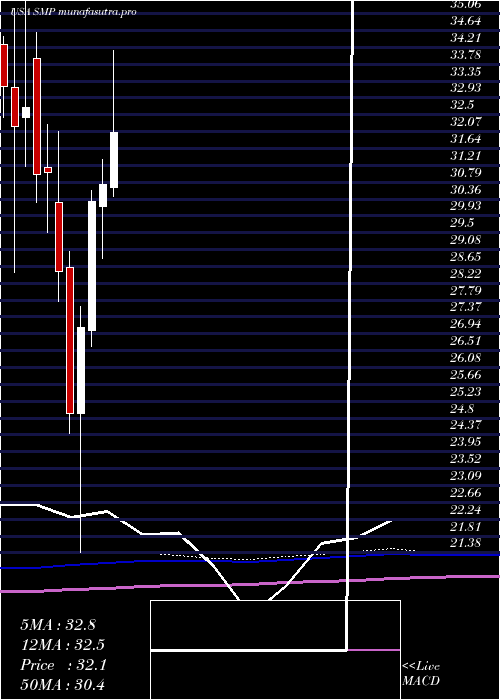Click the 28.65 price axis label
This screenshot has width=500, height=700.
[x=466, y=257]
